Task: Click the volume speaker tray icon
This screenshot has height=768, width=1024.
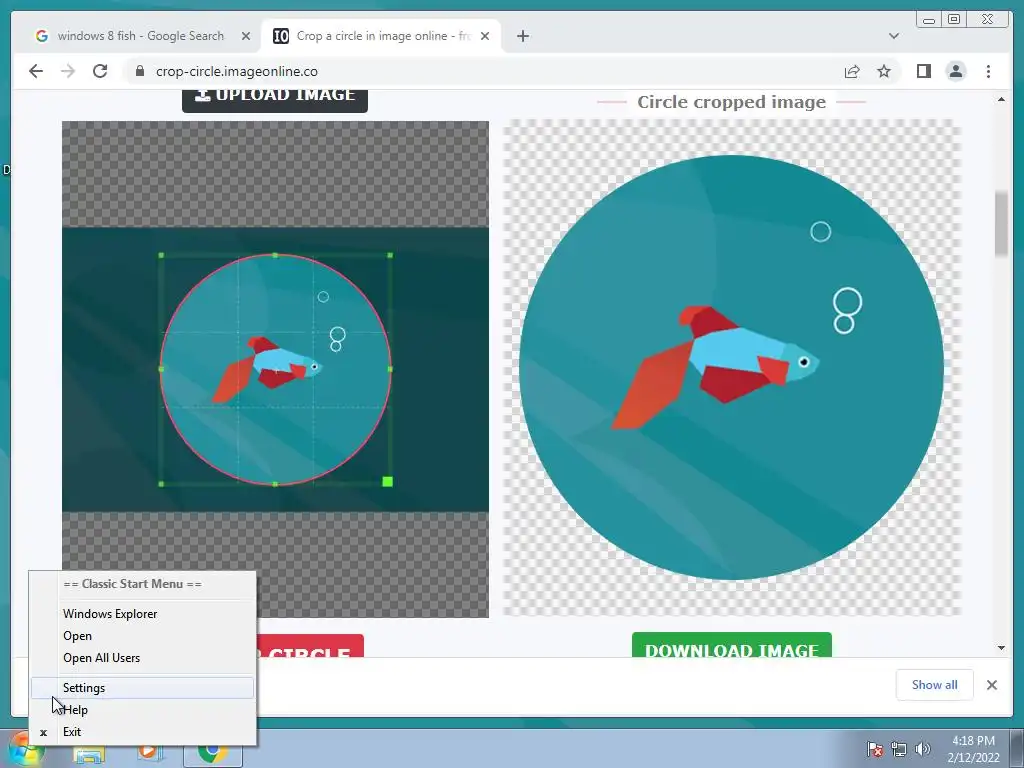Action: point(923,750)
